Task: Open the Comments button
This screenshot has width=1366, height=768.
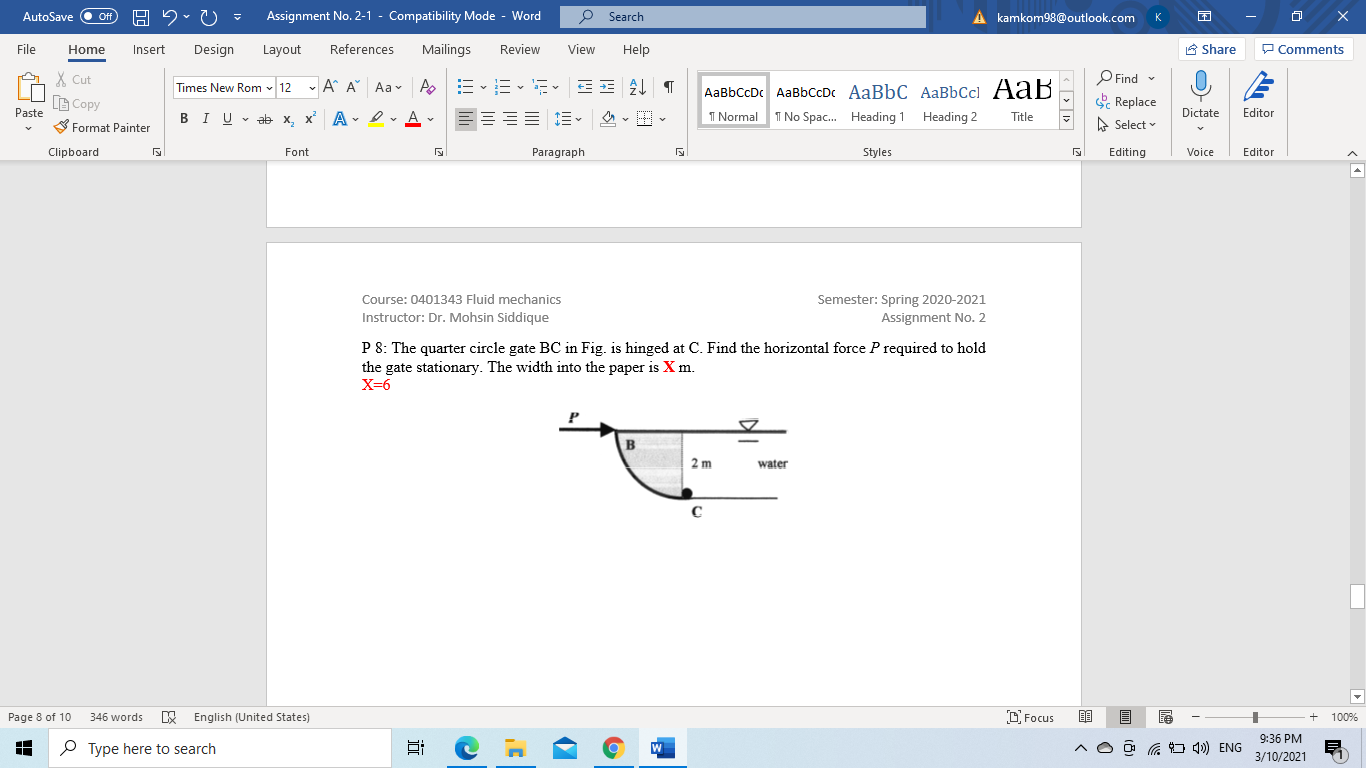Action: click(x=1304, y=49)
